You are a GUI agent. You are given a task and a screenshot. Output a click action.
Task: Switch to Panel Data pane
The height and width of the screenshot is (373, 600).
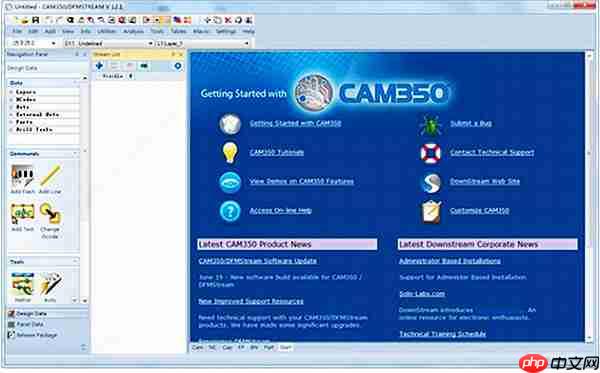tap(30, 324)
